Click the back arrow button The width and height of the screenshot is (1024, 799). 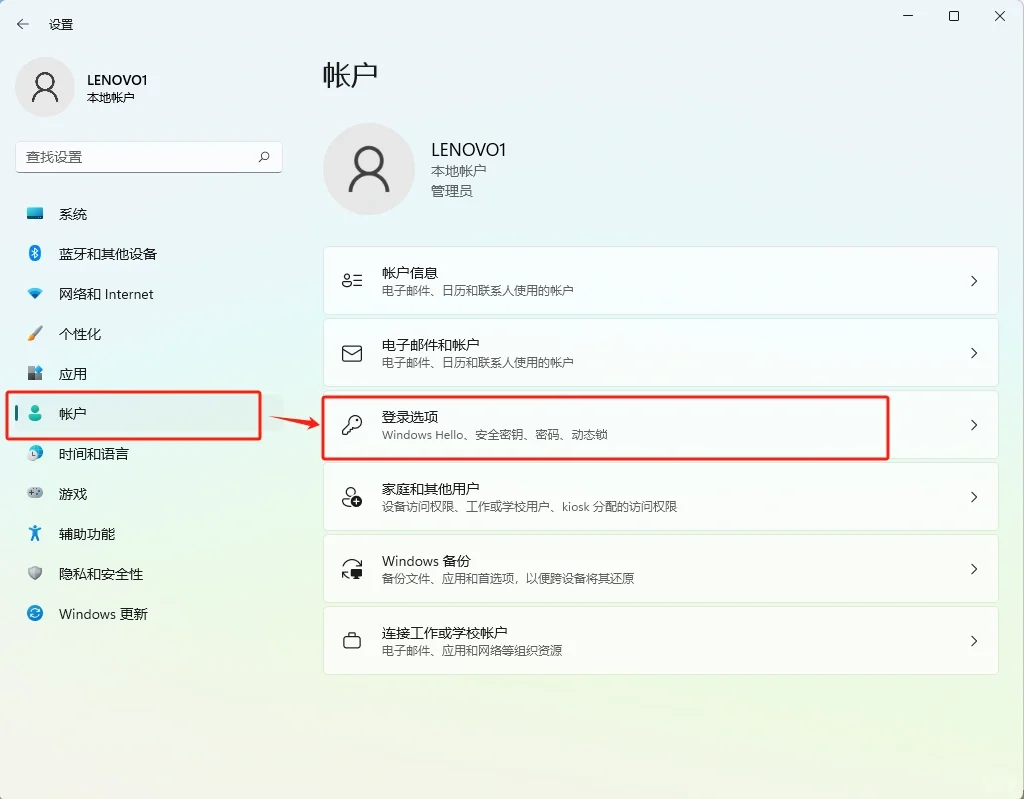tap(22, 23)
